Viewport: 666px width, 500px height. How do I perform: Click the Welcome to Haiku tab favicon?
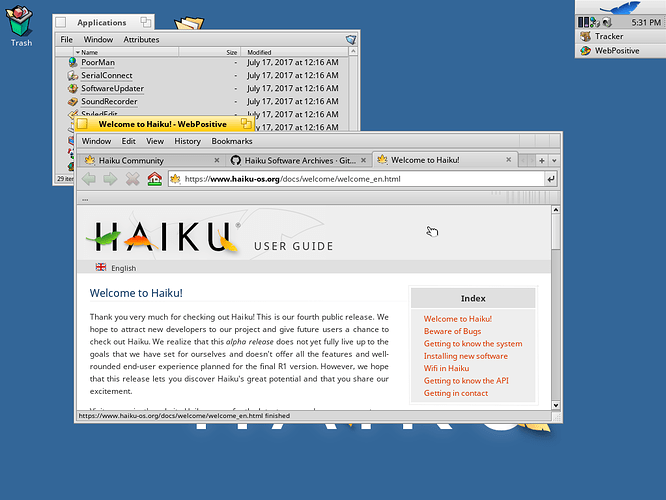click(382, 160)
